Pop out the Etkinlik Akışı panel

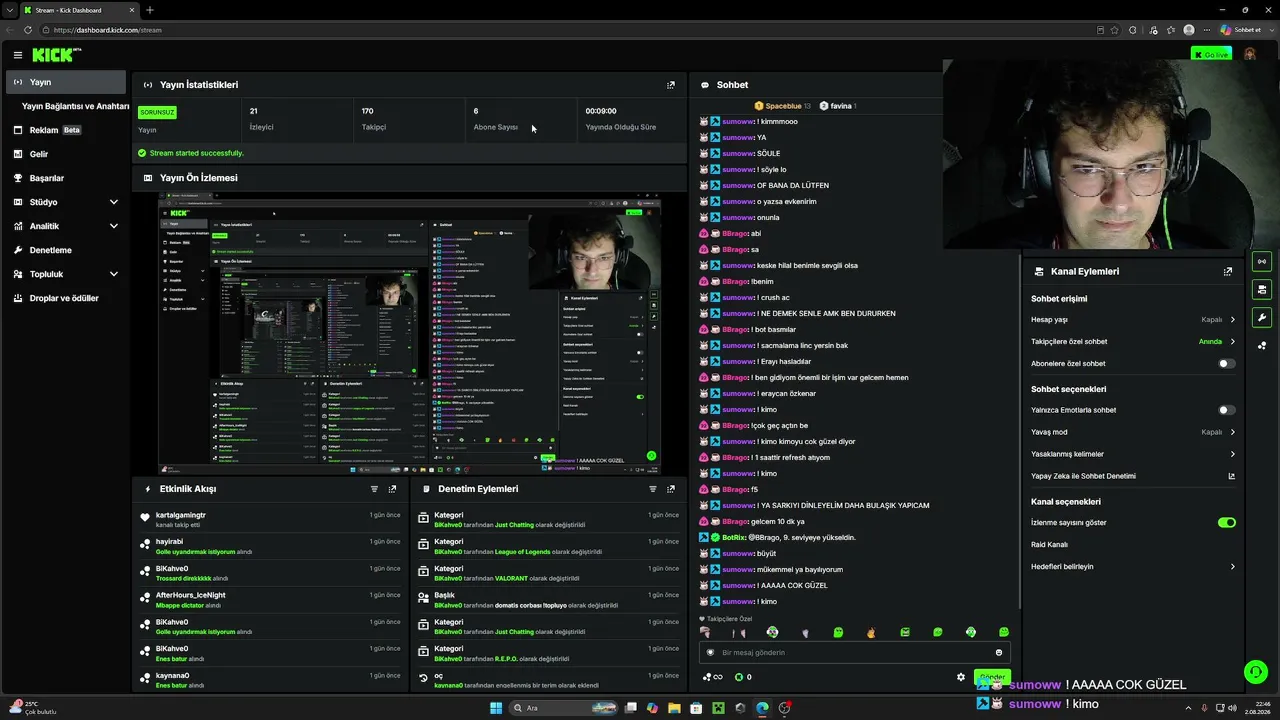tap(392, 489)
